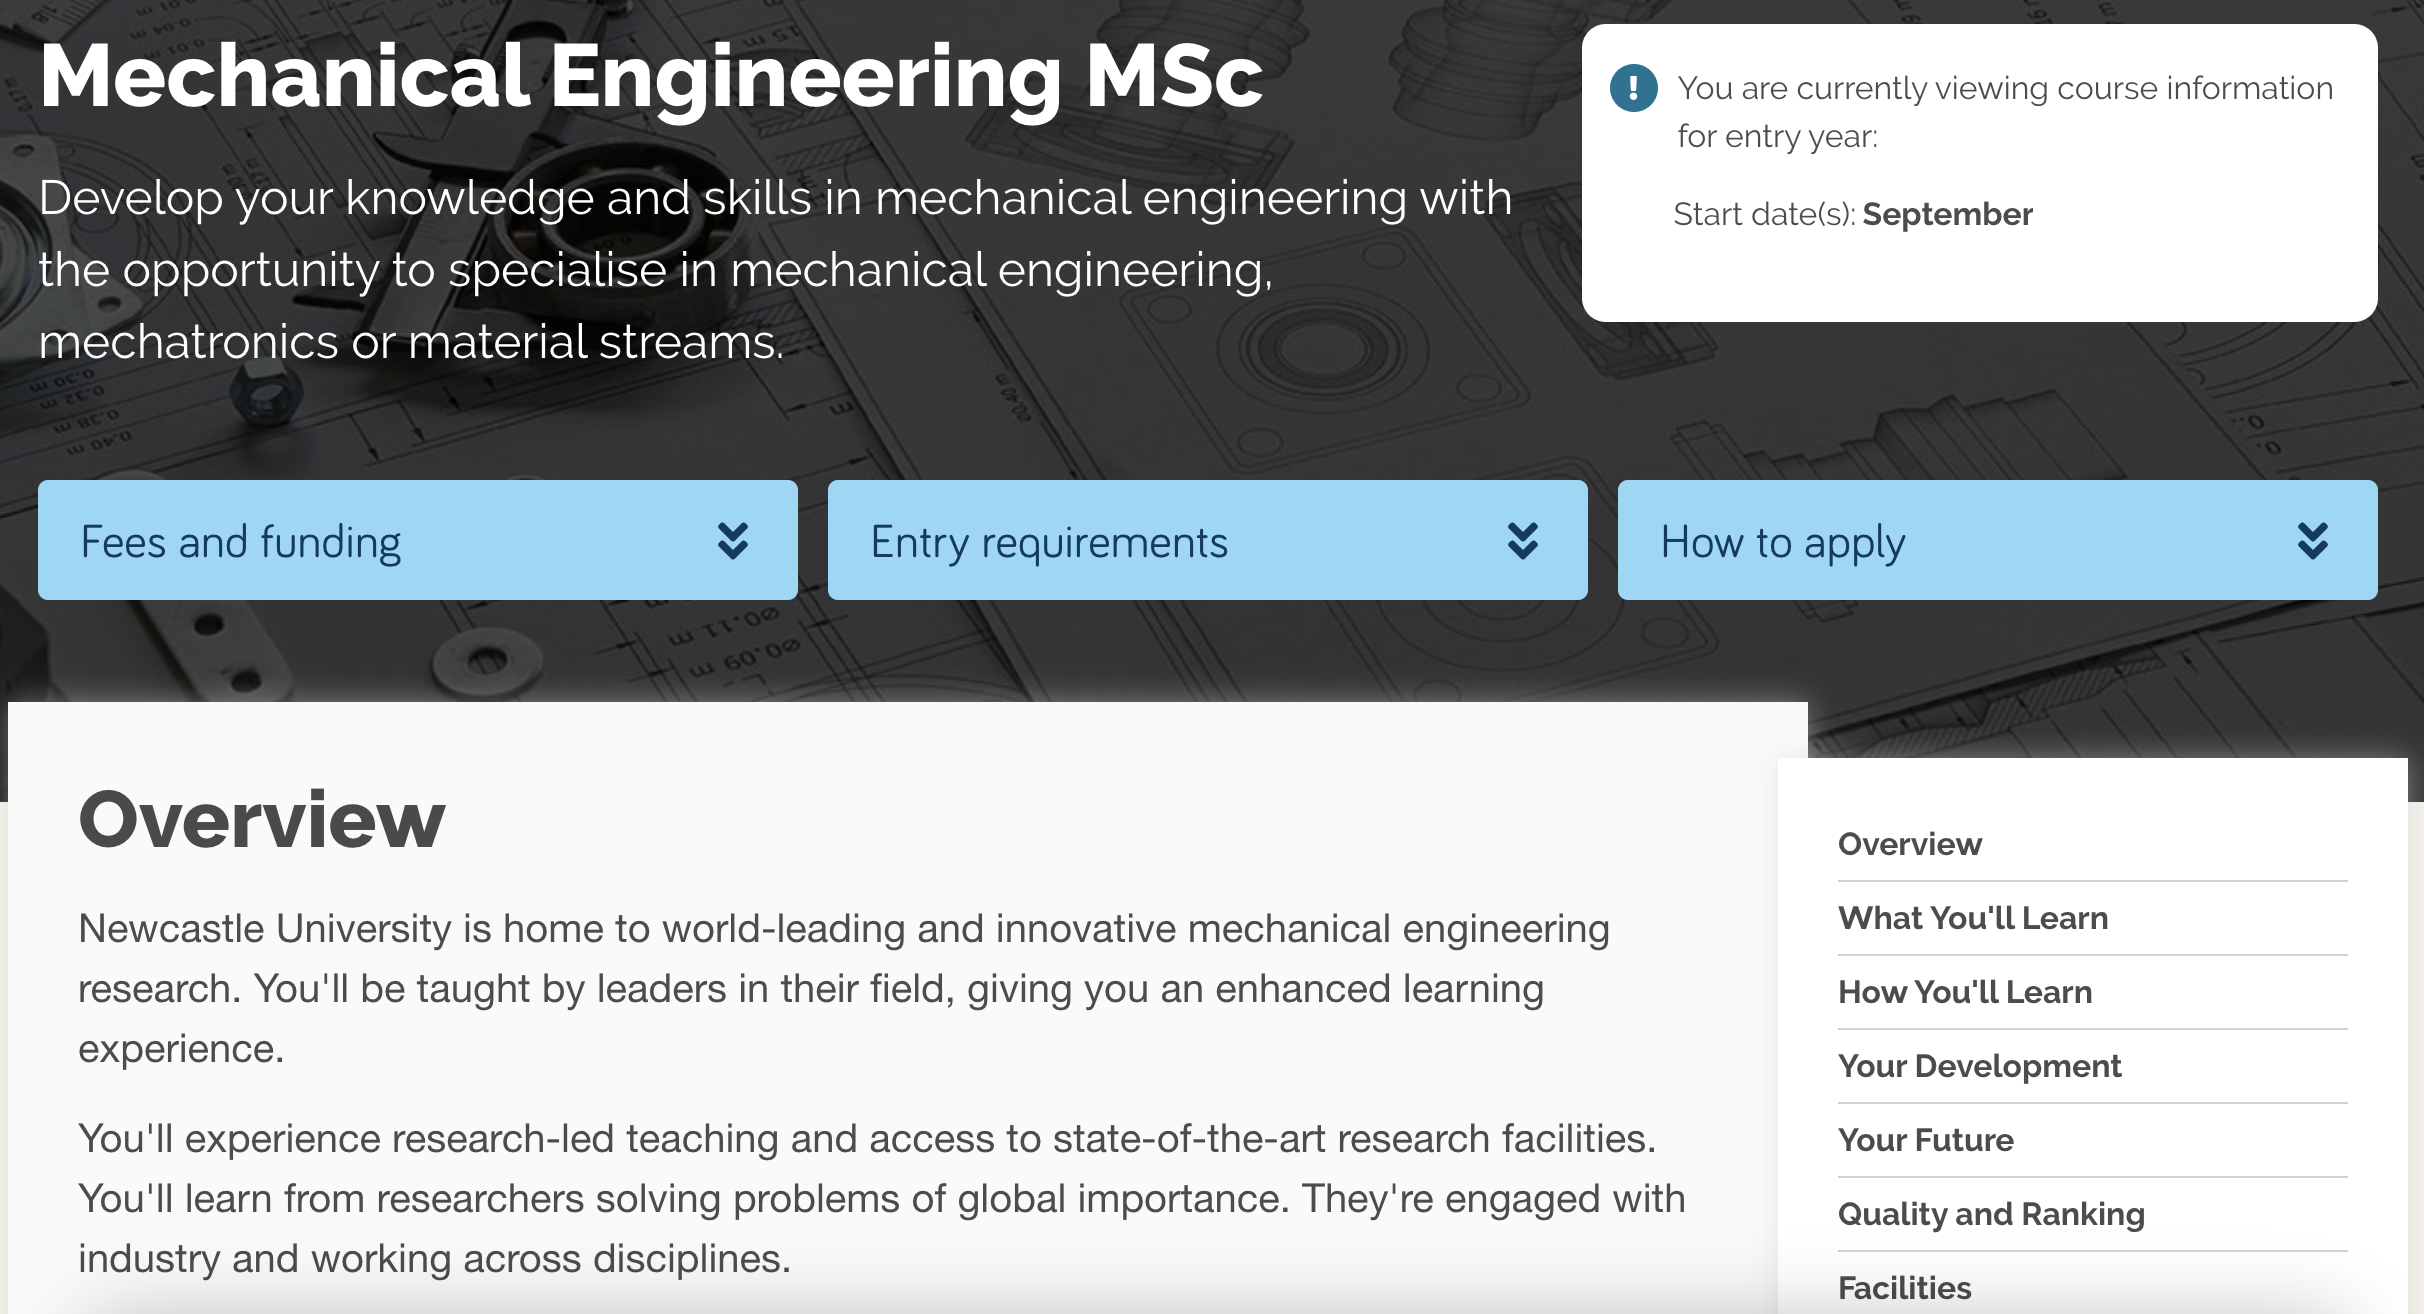Click the Newcastle University overview paragraph
The height and width of the screenshot is (1314, 2424).
(x=843, y=988)
